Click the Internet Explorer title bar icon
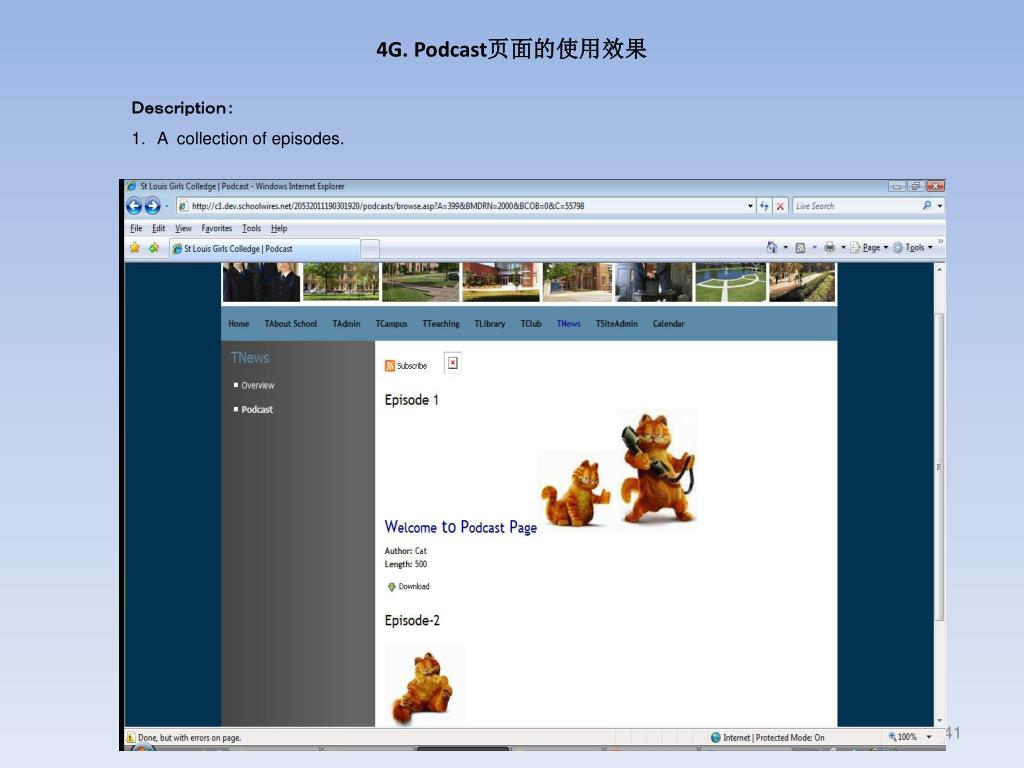The width and height of the screenshot is (1024, 768). pyautogui.click(x=131, y=186)
